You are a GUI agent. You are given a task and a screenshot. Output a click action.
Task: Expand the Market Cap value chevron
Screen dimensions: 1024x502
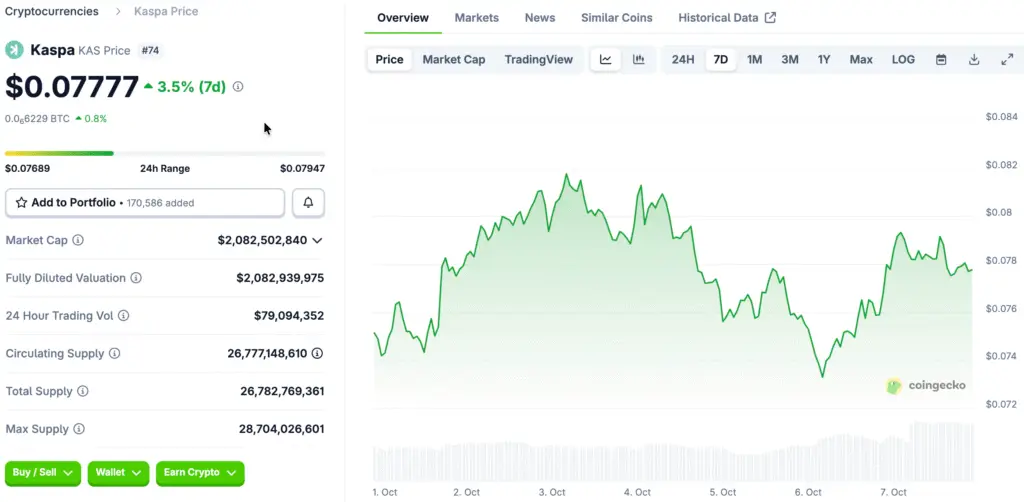pos(317,240)
